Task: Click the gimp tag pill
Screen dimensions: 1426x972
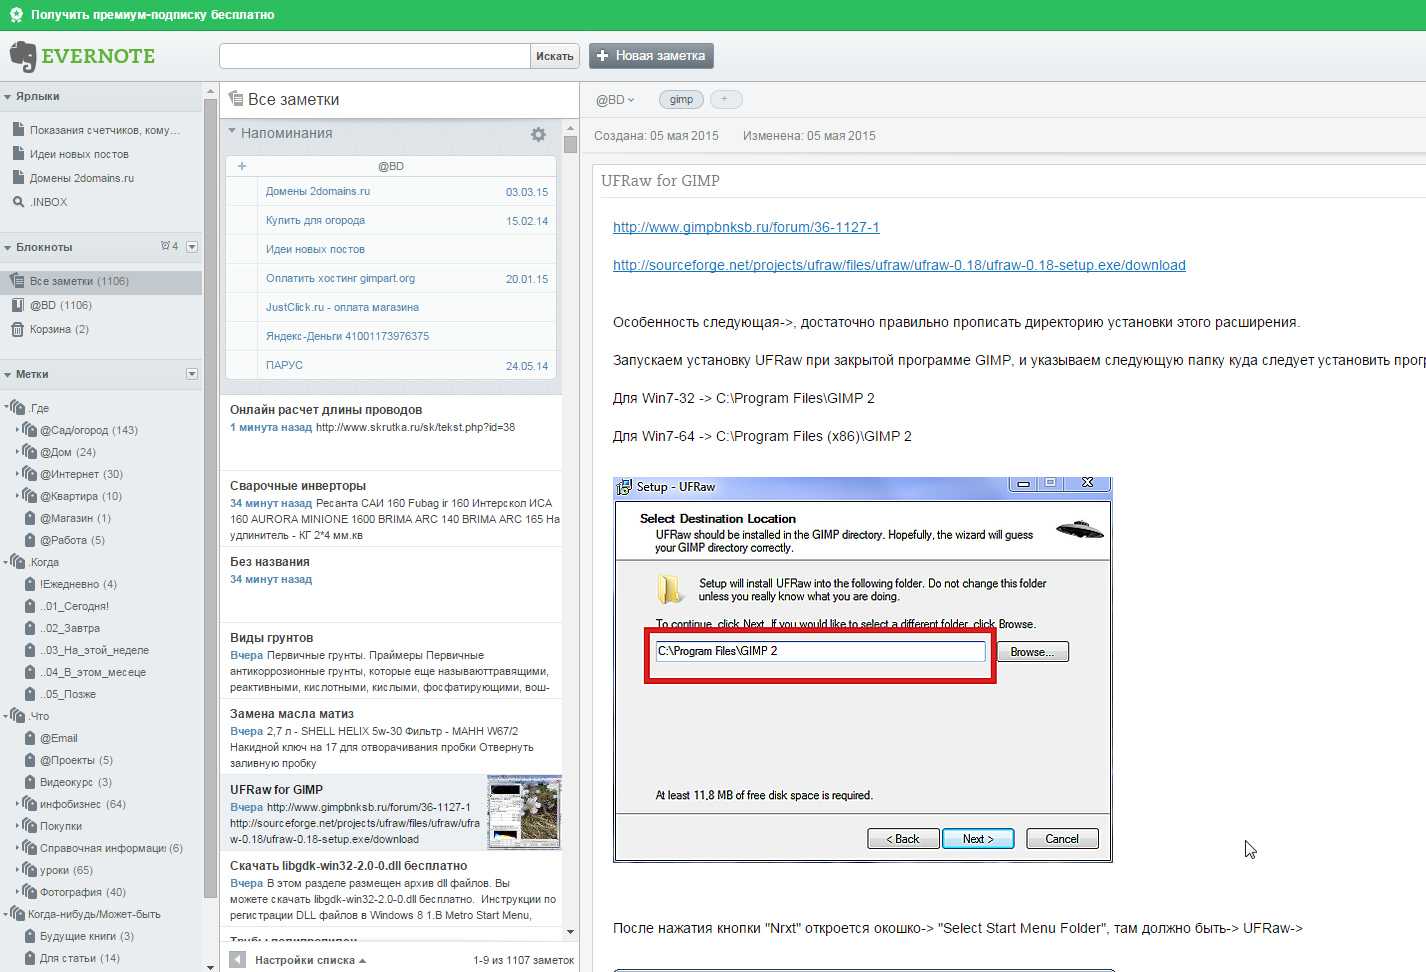Action: click(681, 99)
